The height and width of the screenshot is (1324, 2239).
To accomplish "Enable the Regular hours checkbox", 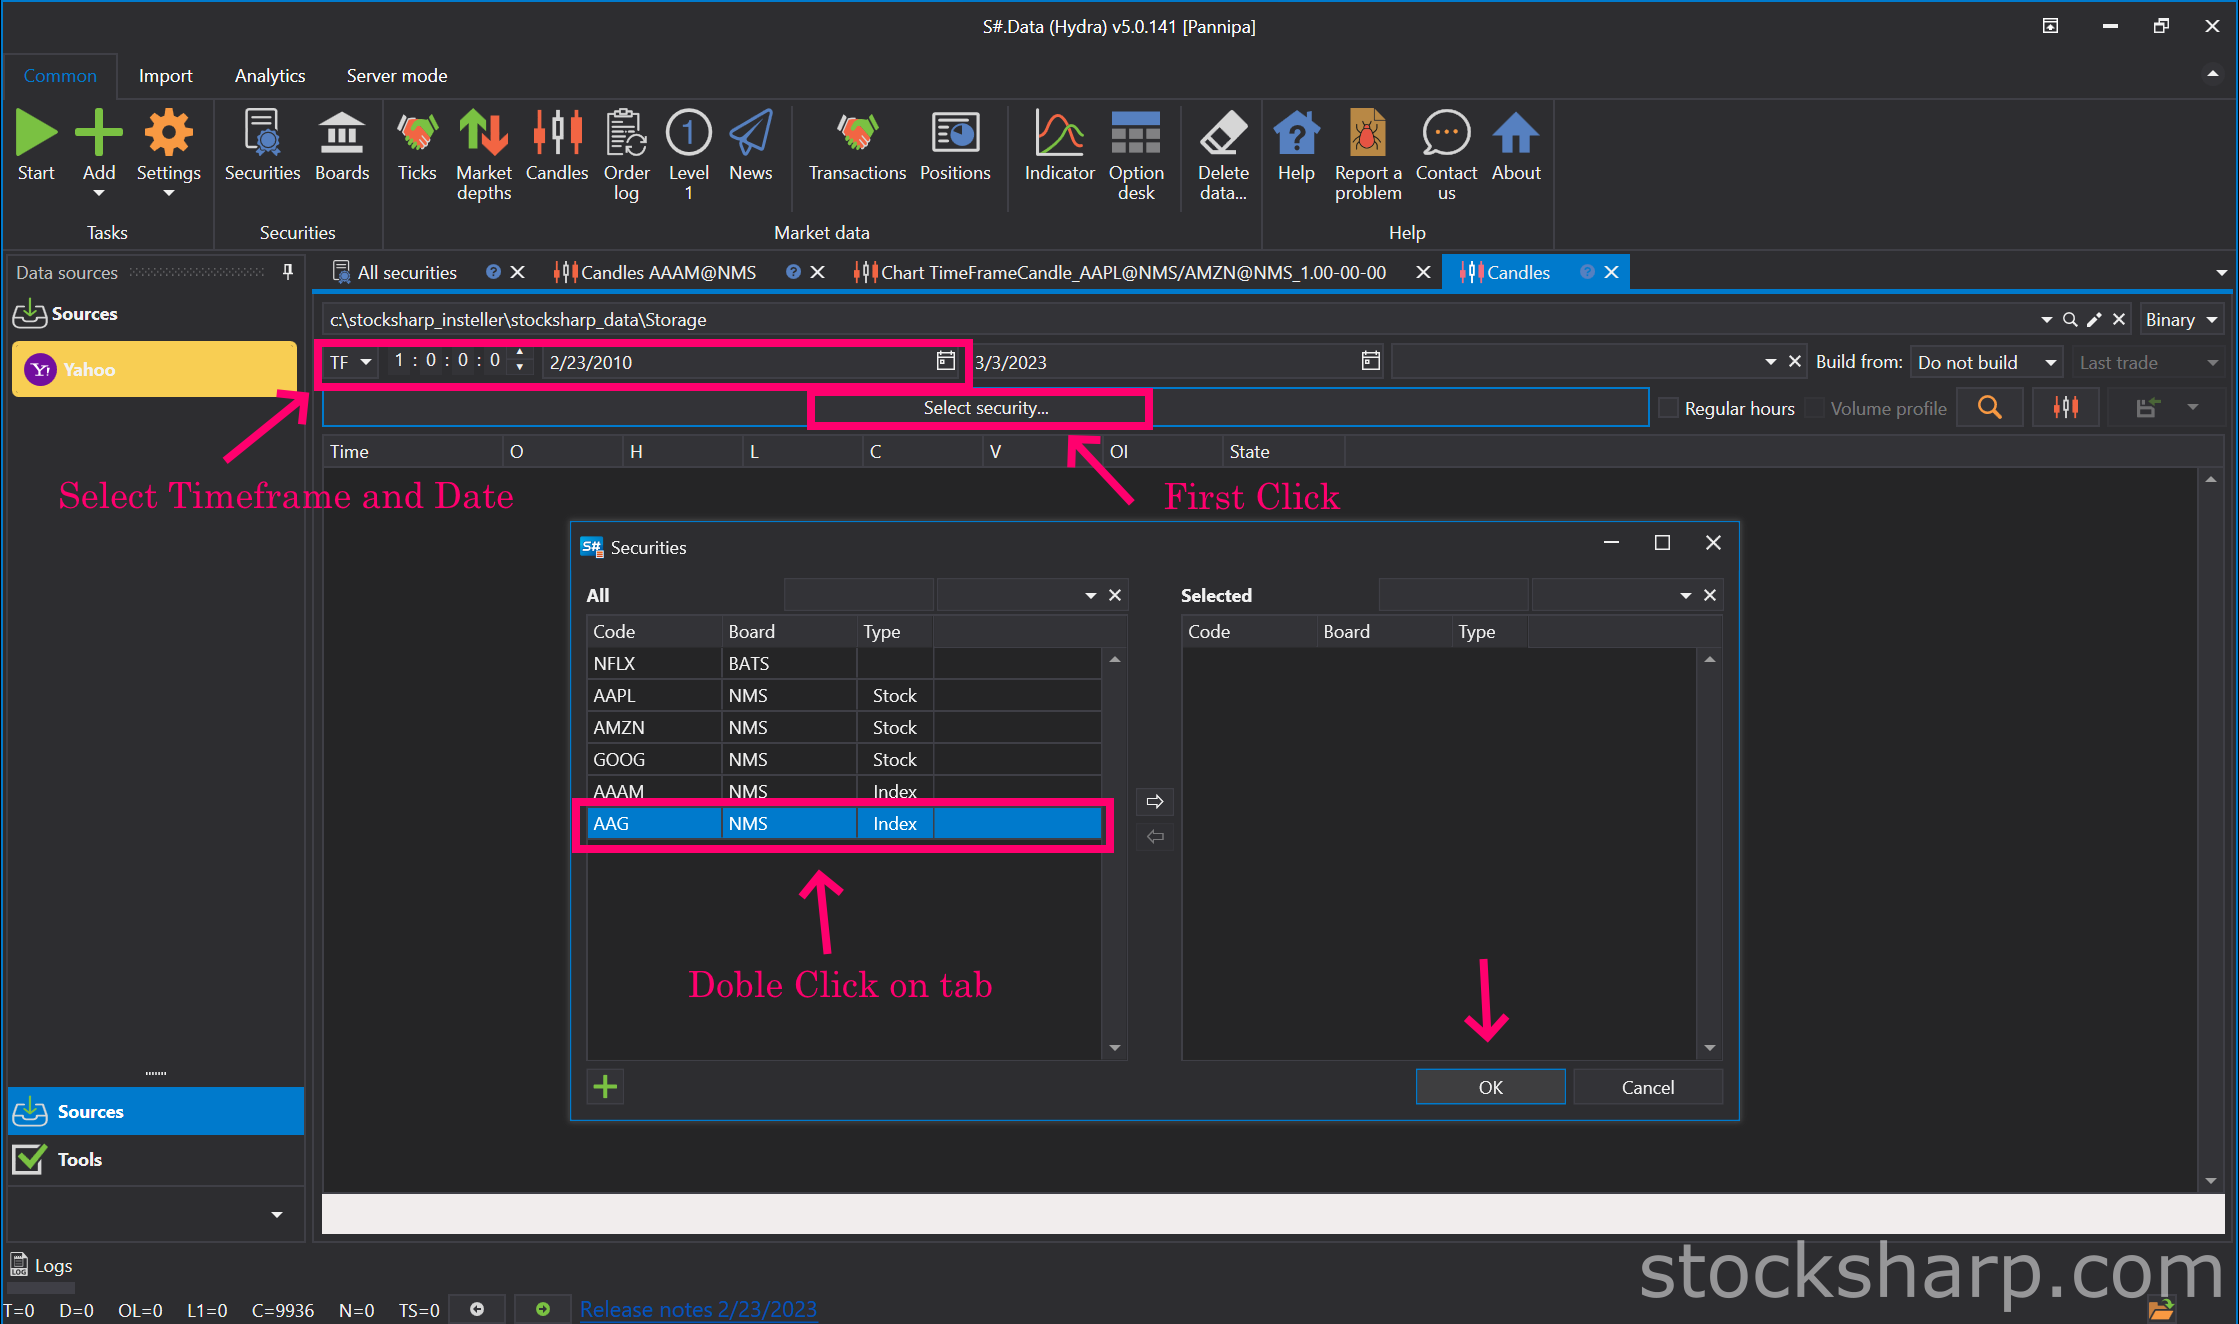I will [x=1668, y=408].
